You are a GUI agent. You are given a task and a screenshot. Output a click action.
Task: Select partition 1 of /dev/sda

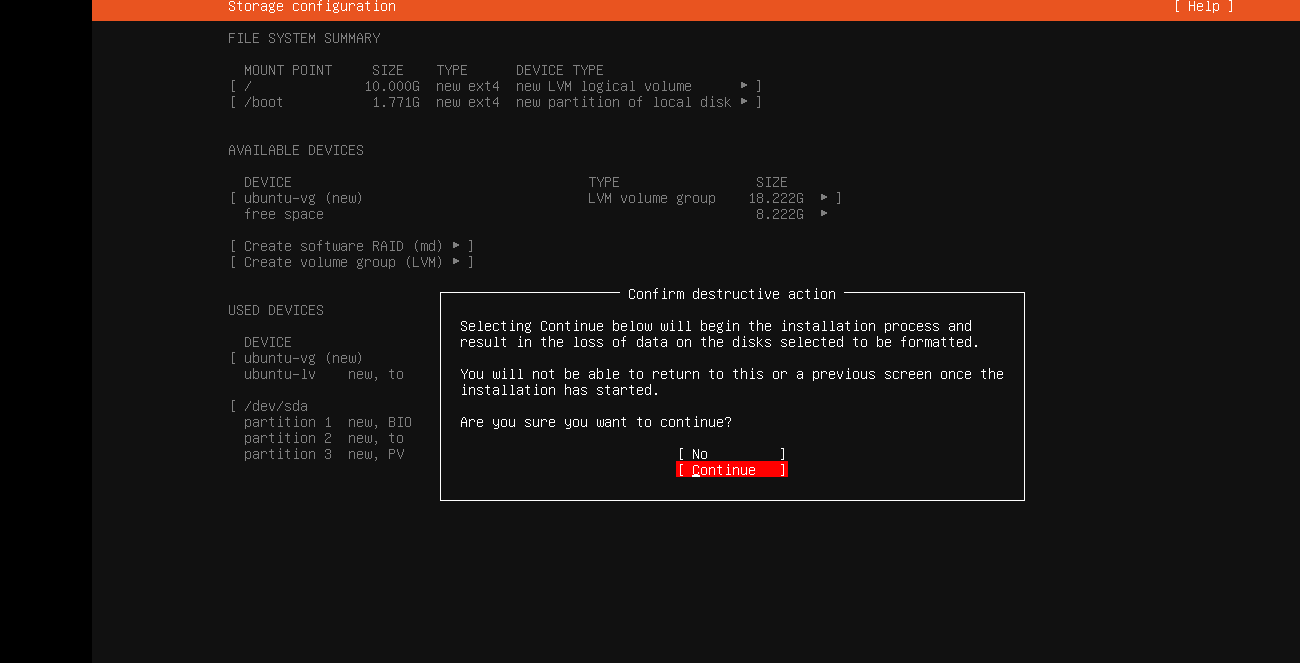click(x=287, y=422)
